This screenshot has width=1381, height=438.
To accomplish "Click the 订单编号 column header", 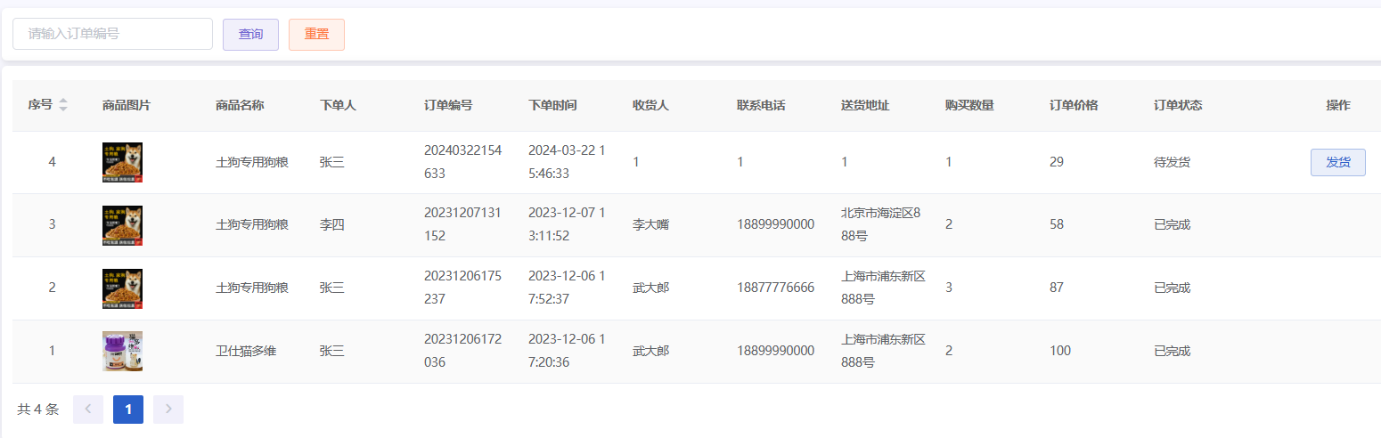I will (448, 105).
